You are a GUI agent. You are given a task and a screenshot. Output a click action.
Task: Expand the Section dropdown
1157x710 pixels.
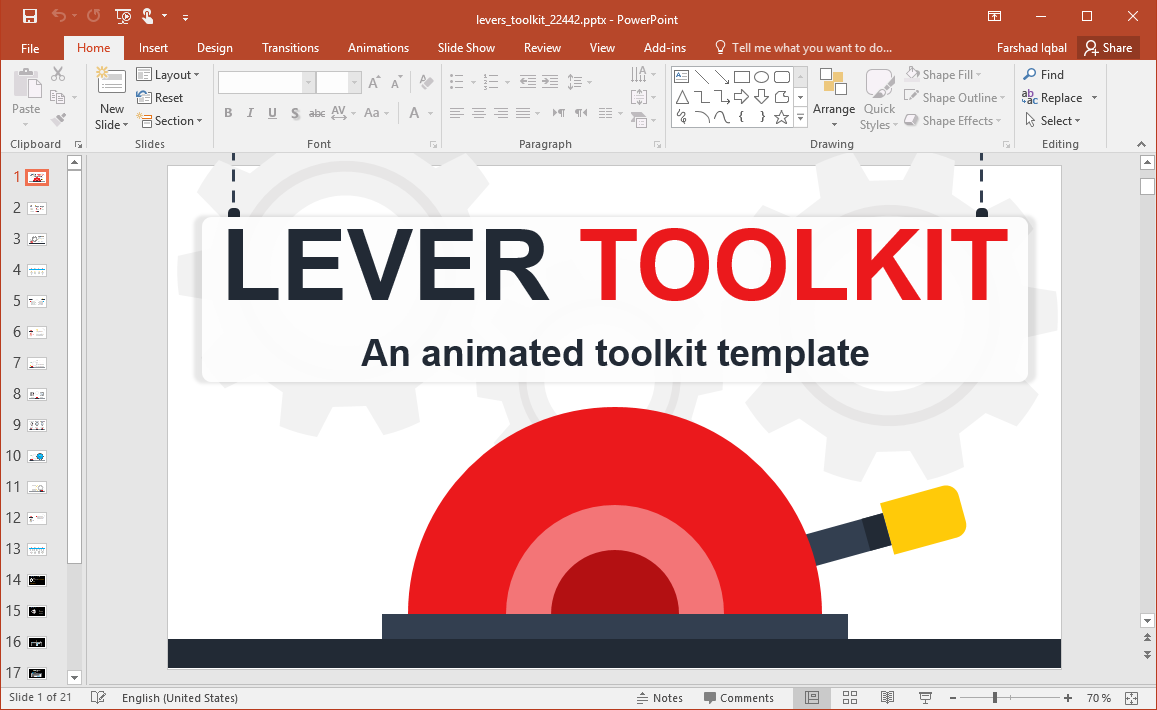(171, 120)
